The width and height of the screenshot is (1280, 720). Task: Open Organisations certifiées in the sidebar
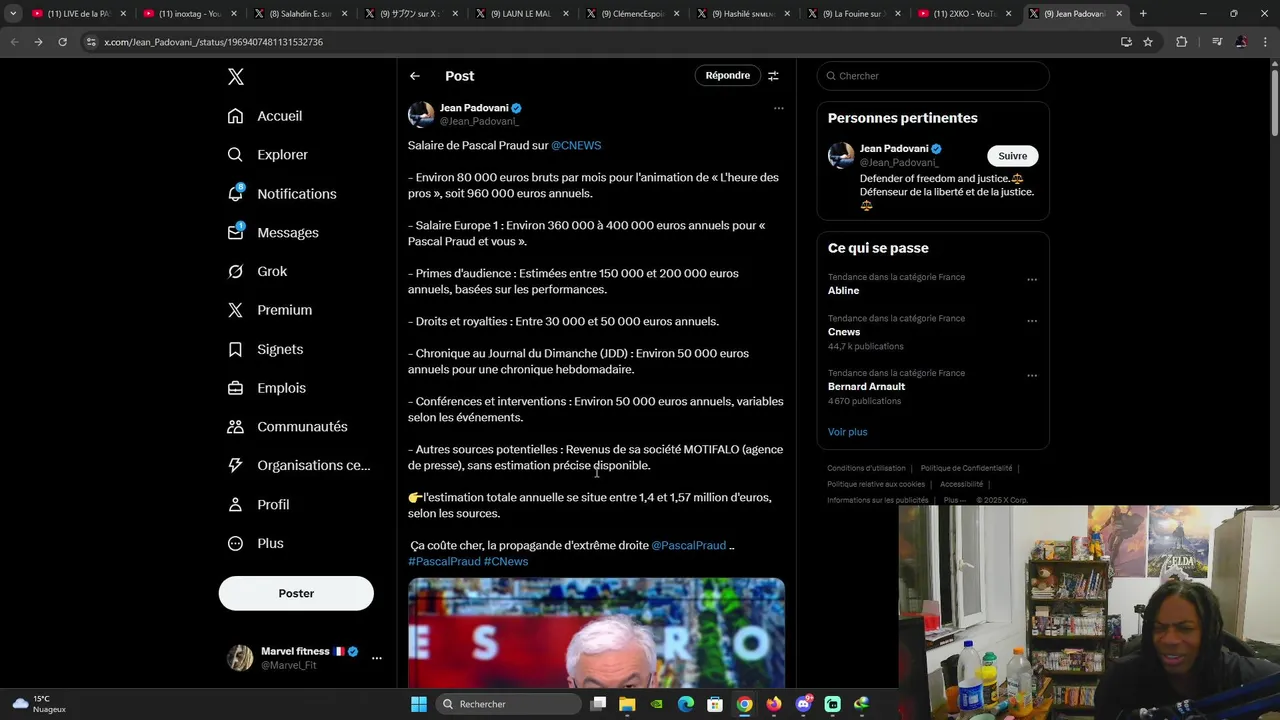(299, 465)
